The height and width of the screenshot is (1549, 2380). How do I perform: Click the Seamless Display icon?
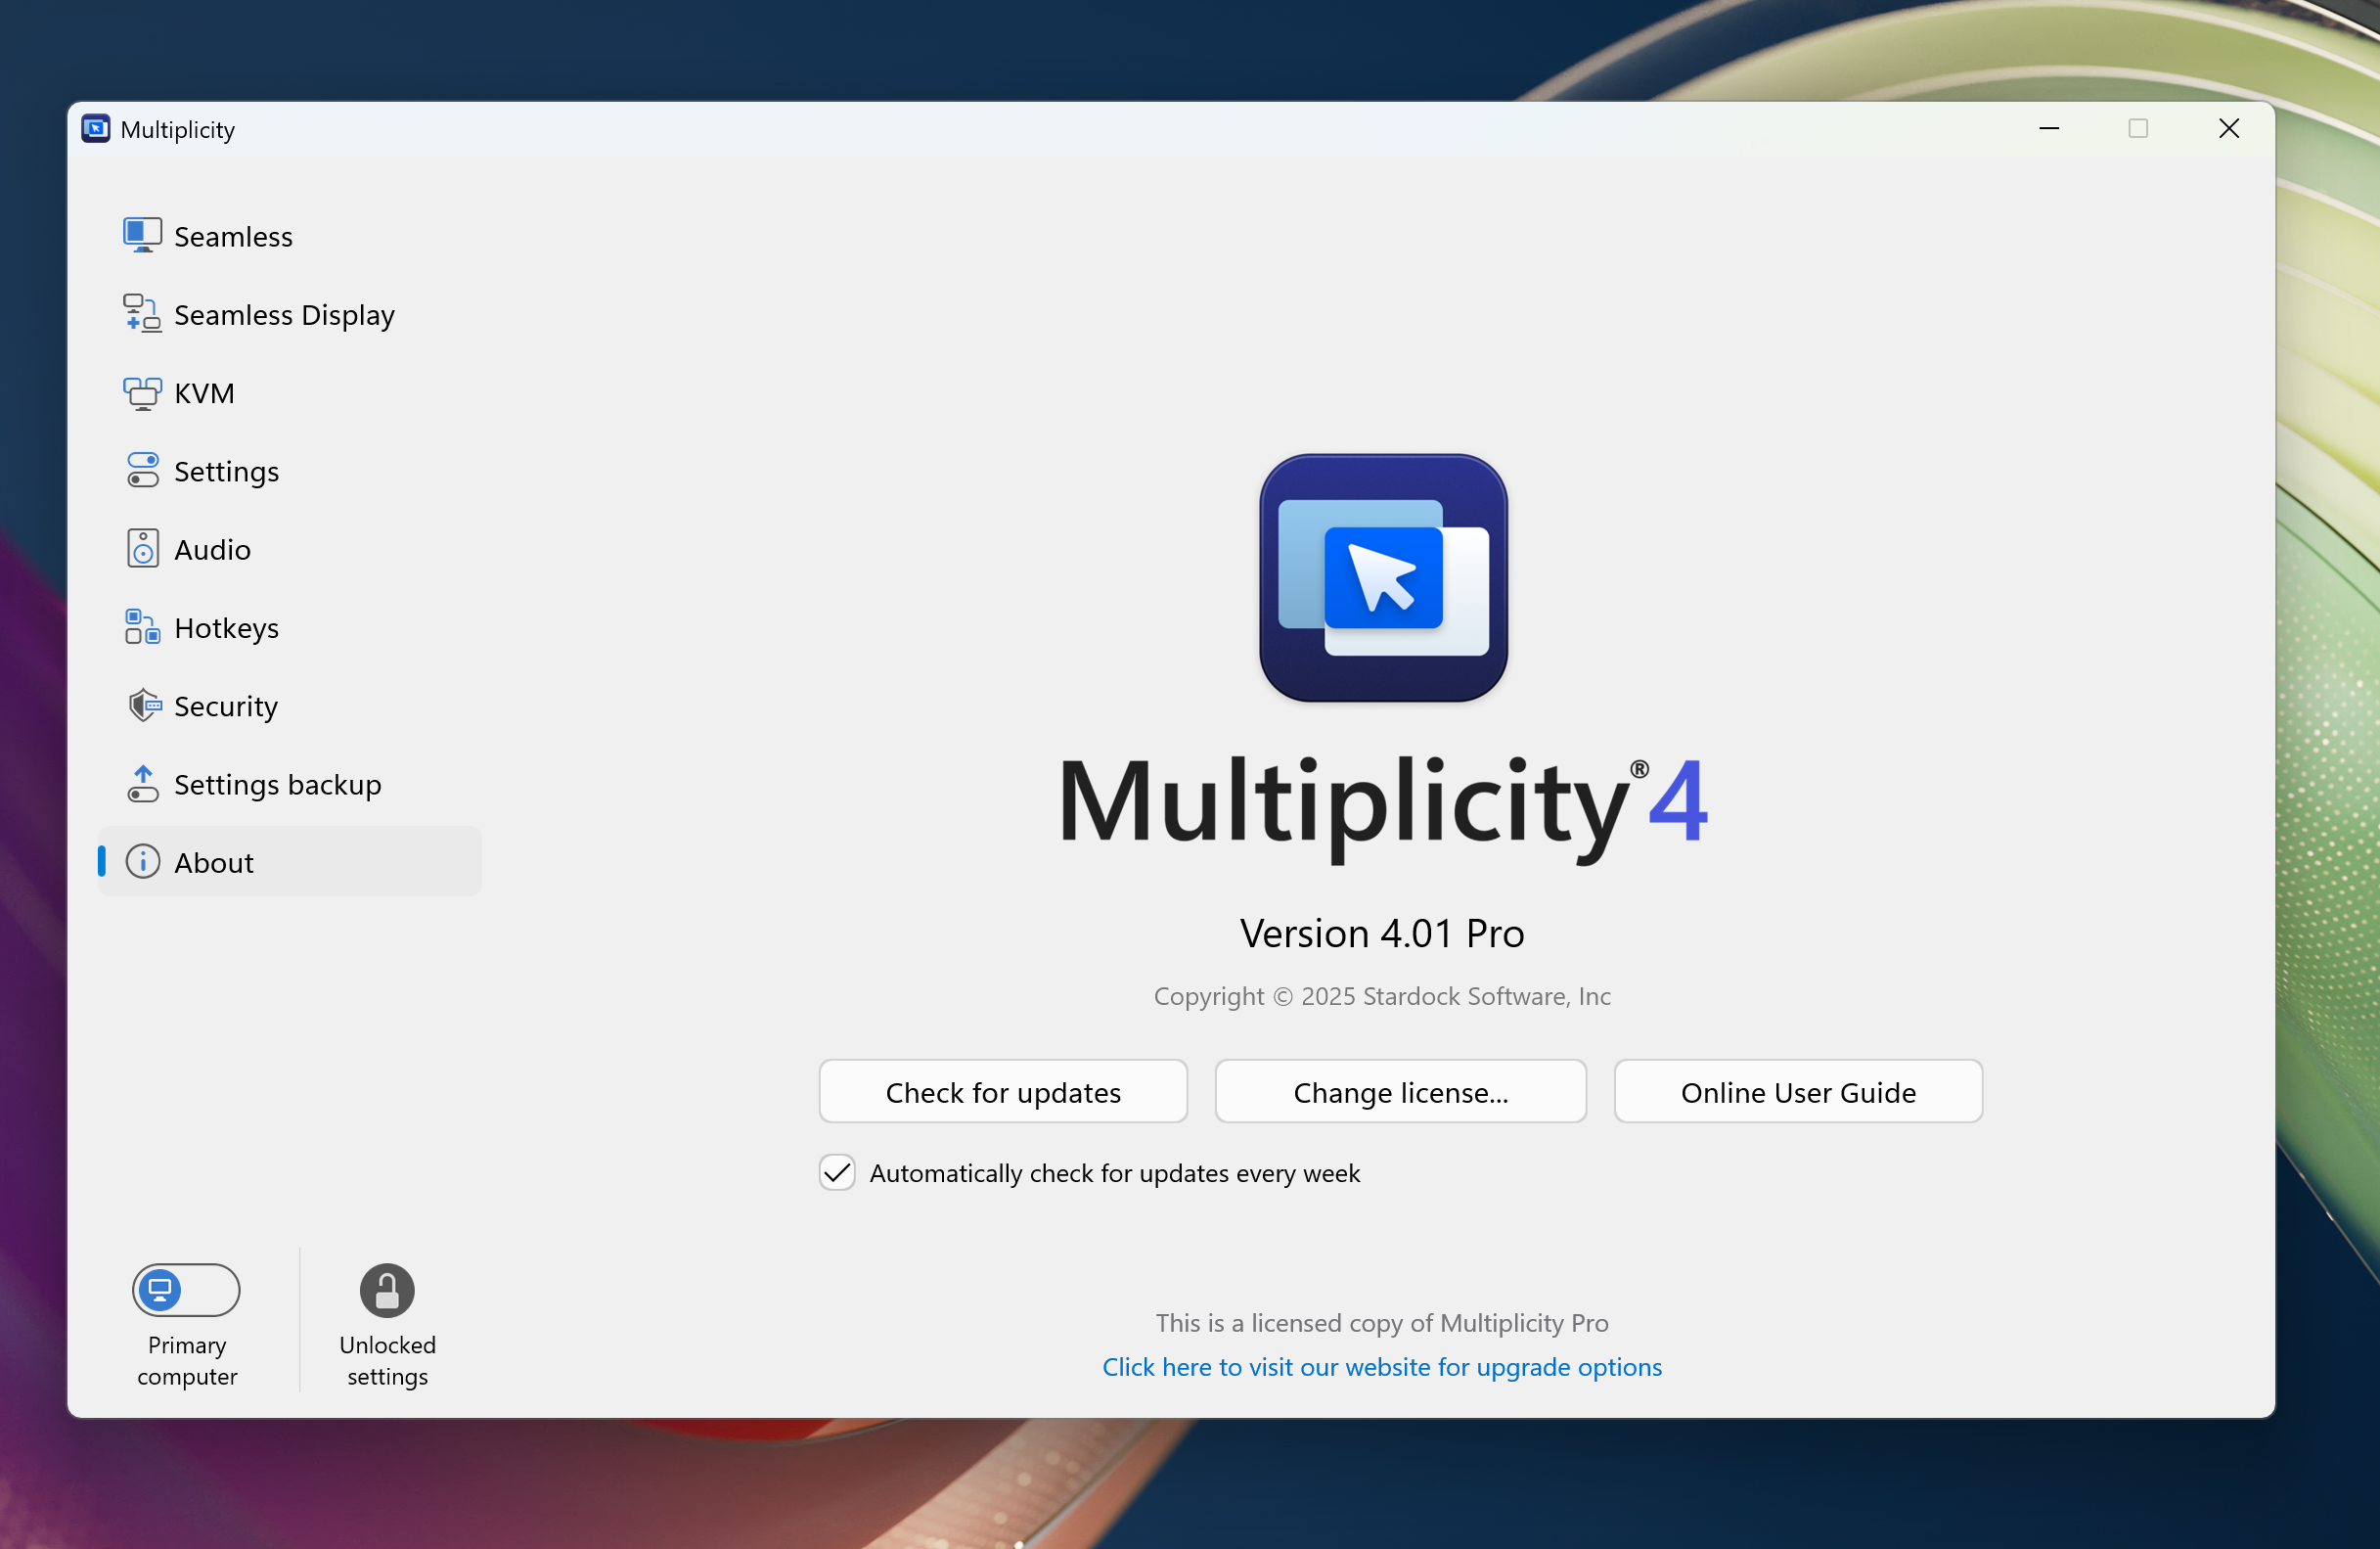pos(142,314)
